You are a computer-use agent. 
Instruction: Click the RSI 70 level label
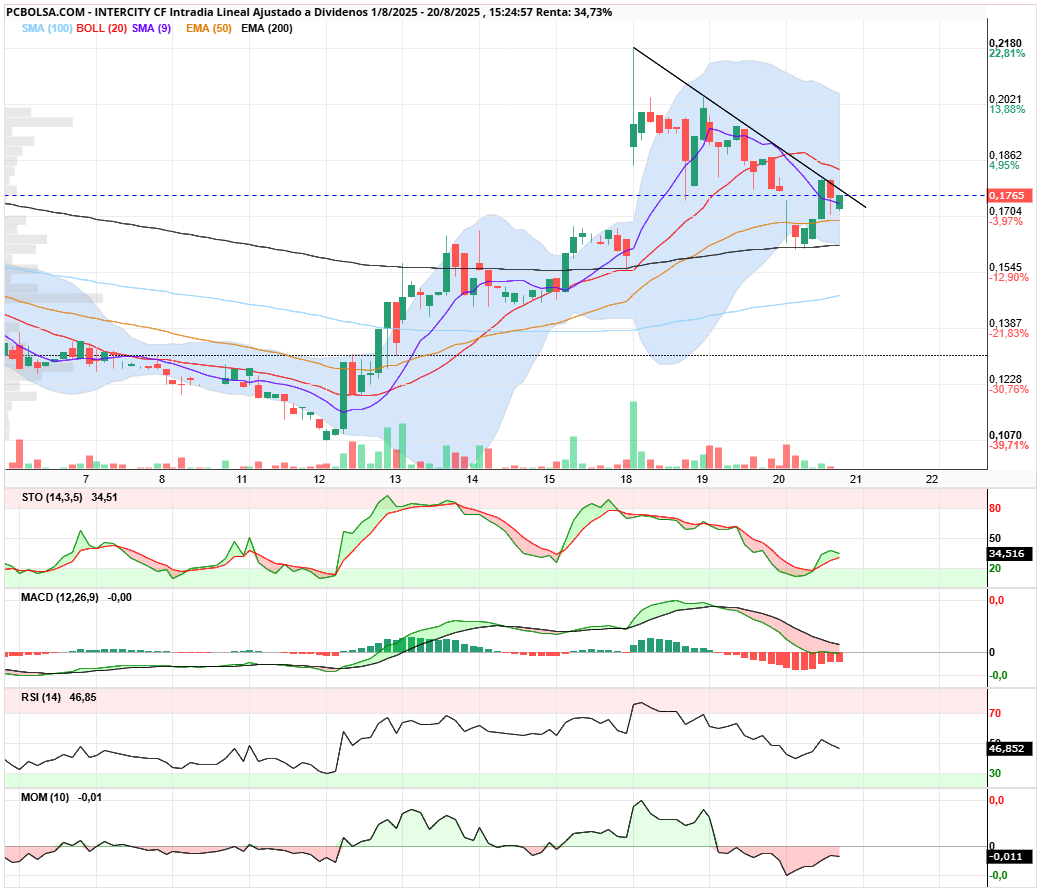pyautogui.click(x=995, y=713)
